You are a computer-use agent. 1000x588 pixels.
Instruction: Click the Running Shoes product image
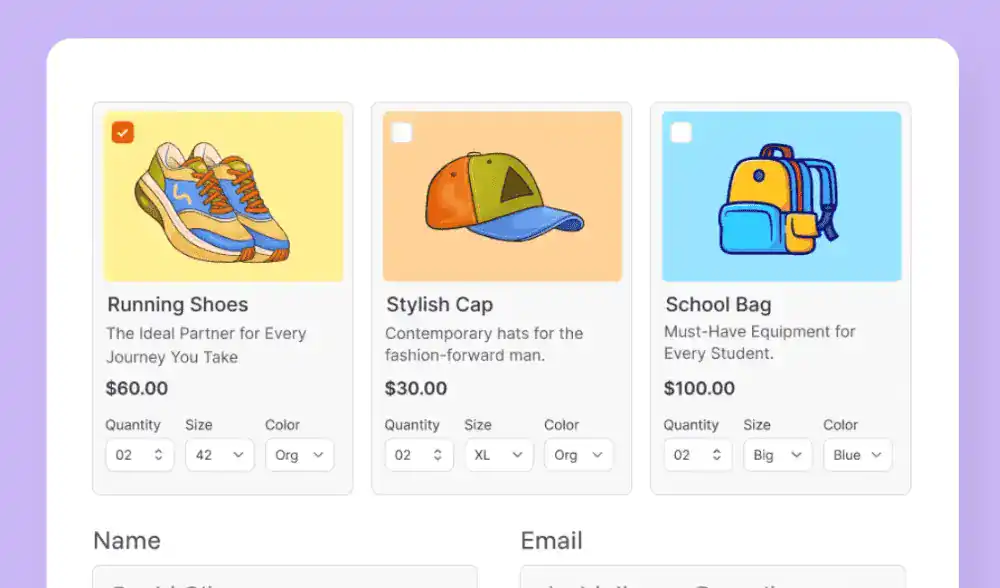(223, 197)
